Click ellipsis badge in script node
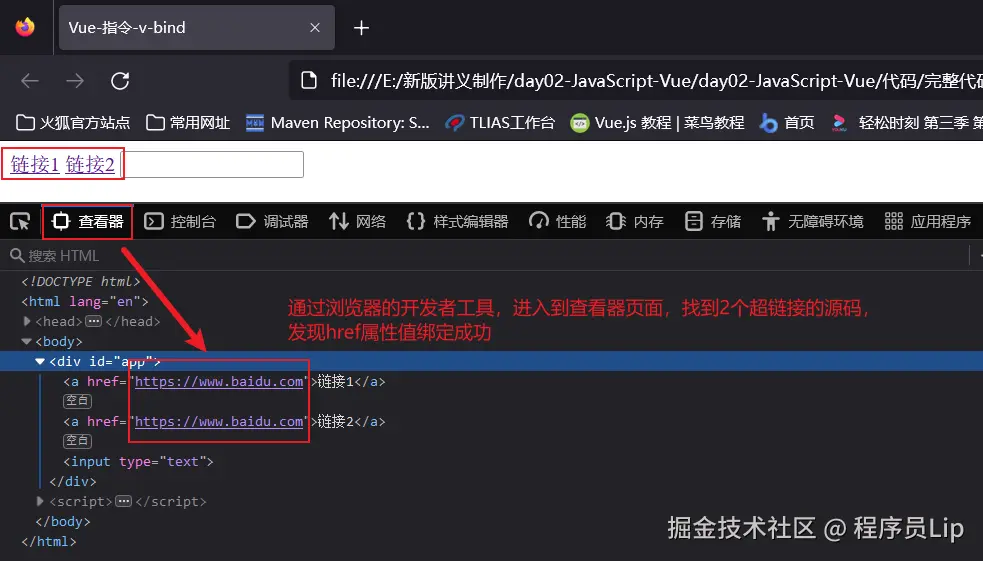 (x=124, y=501)
